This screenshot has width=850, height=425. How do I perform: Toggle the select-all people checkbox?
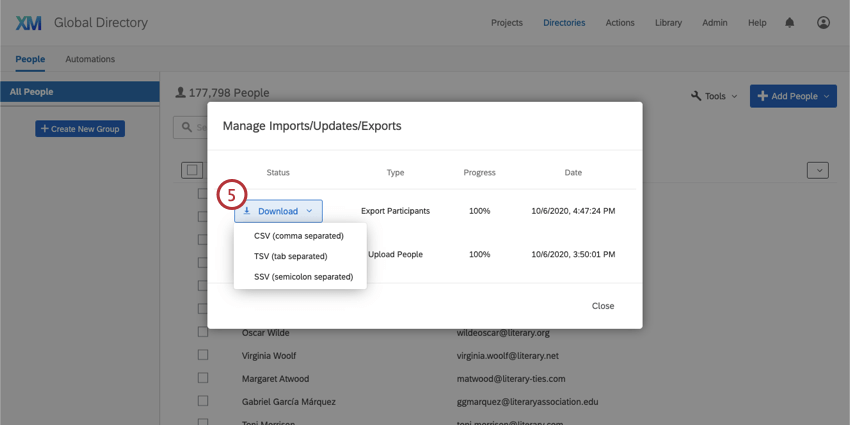click(x=190, y=170)
